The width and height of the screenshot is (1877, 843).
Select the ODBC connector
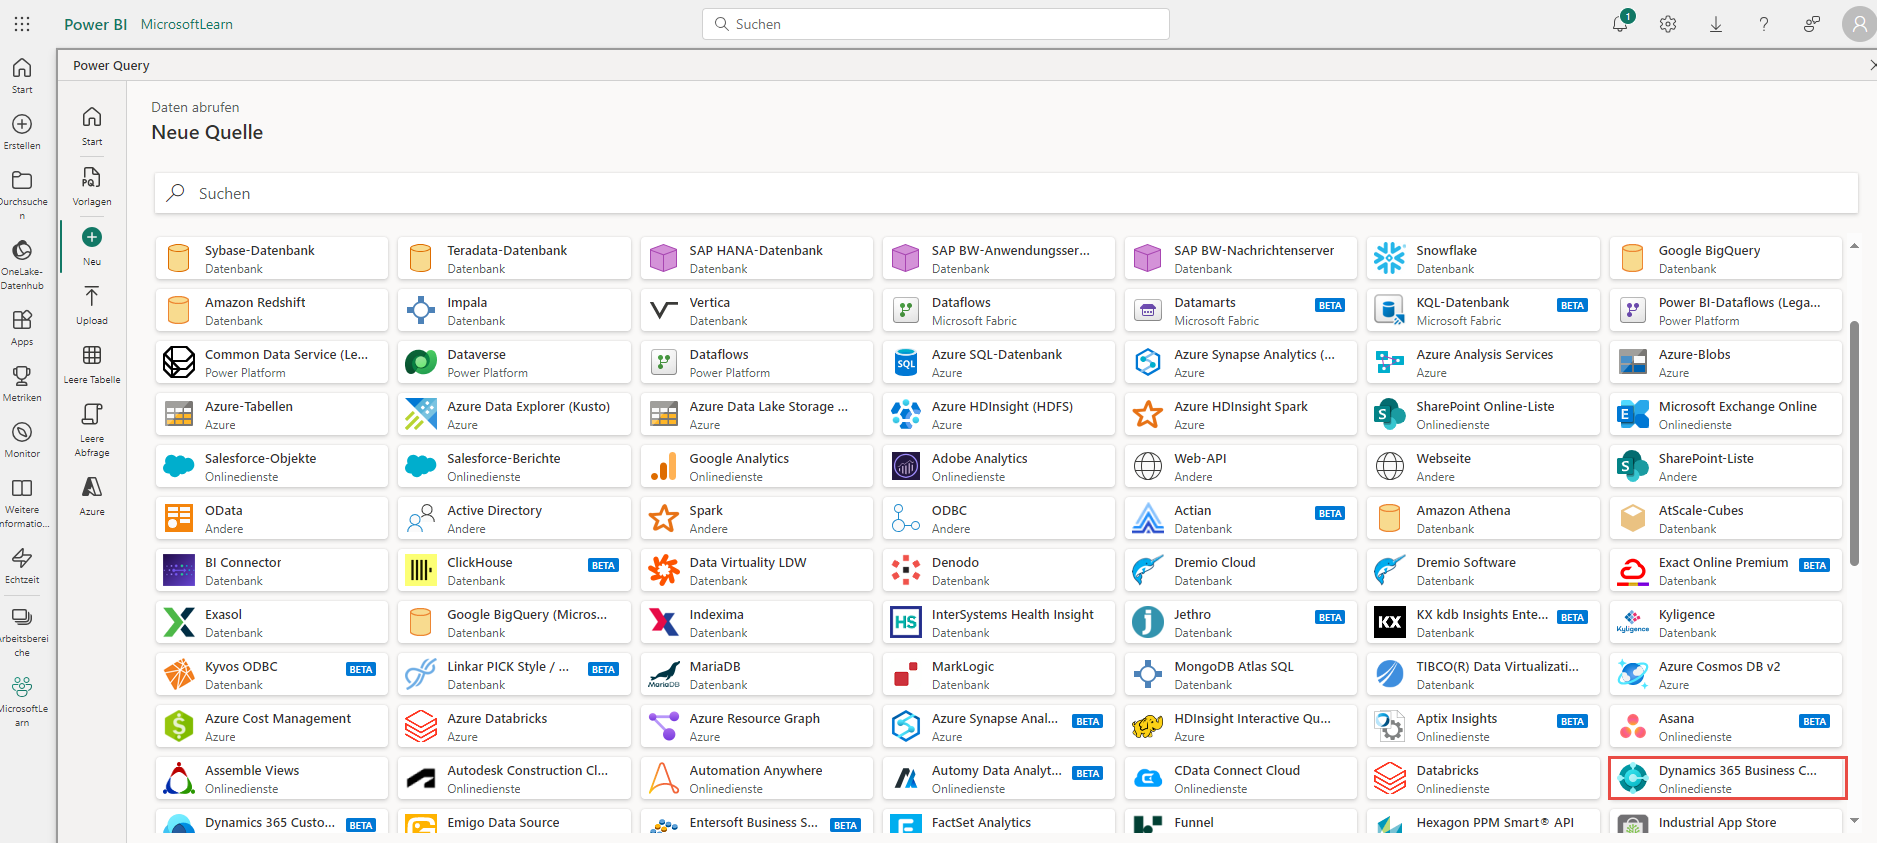pos(998,518)
